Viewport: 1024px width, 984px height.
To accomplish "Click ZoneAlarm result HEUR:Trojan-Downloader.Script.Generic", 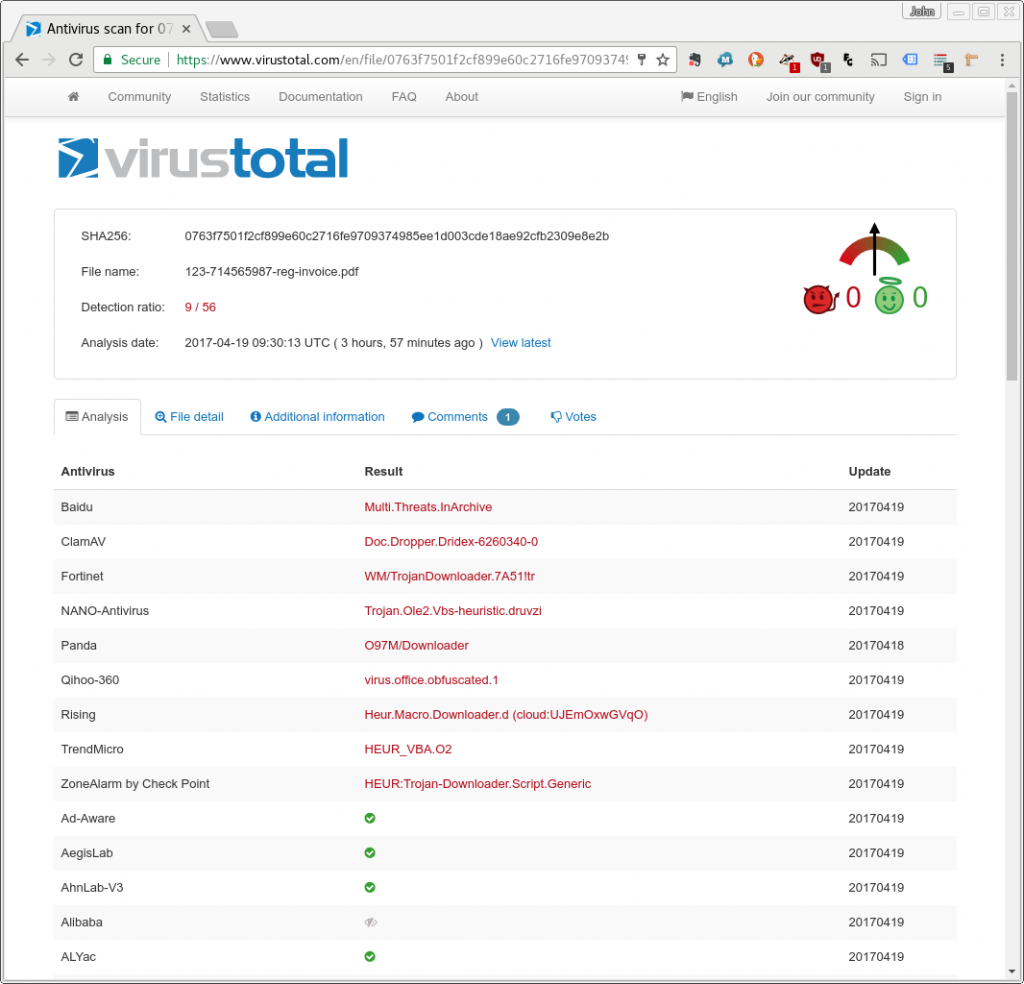I will [x=477, y=784].
